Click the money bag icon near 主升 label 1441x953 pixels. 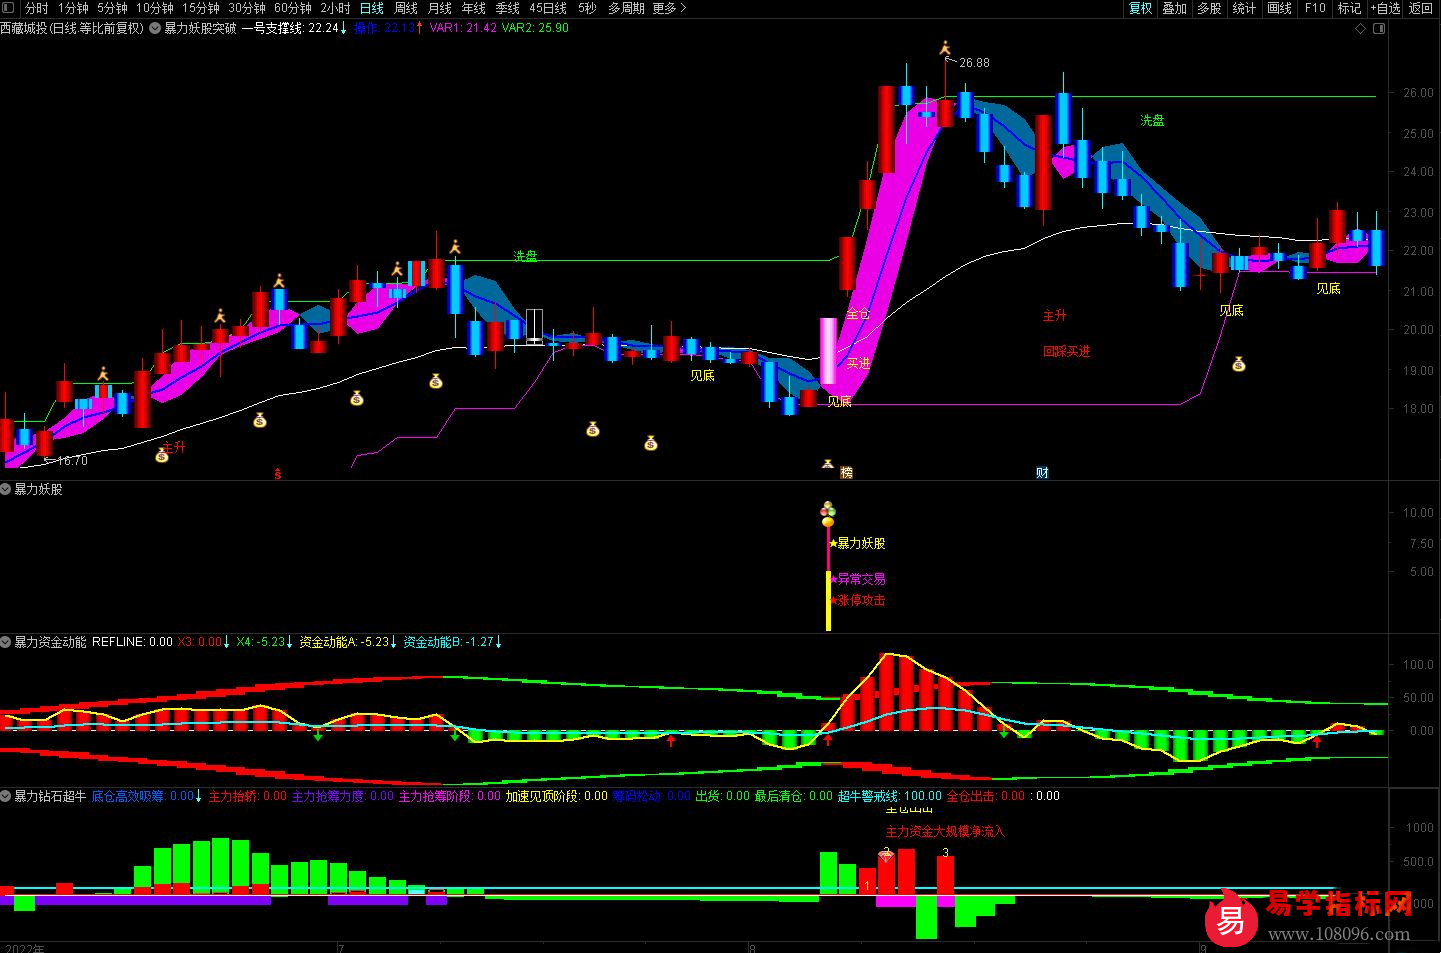pyautogui.click(x=162, y=456)
